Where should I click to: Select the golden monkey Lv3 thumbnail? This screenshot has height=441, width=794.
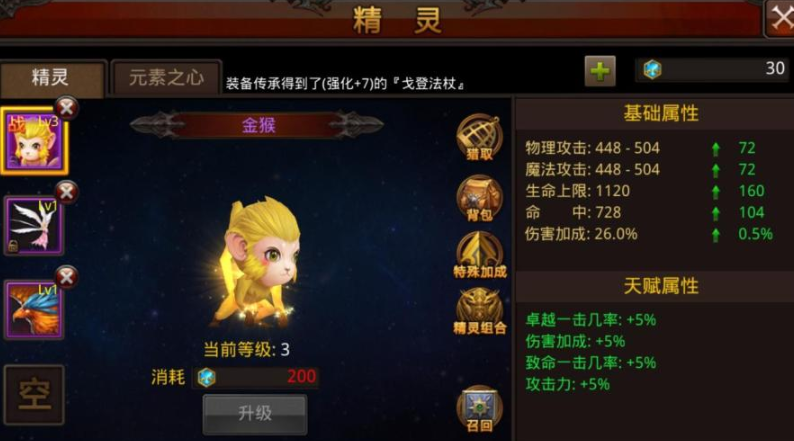click(x=33, y=141)
